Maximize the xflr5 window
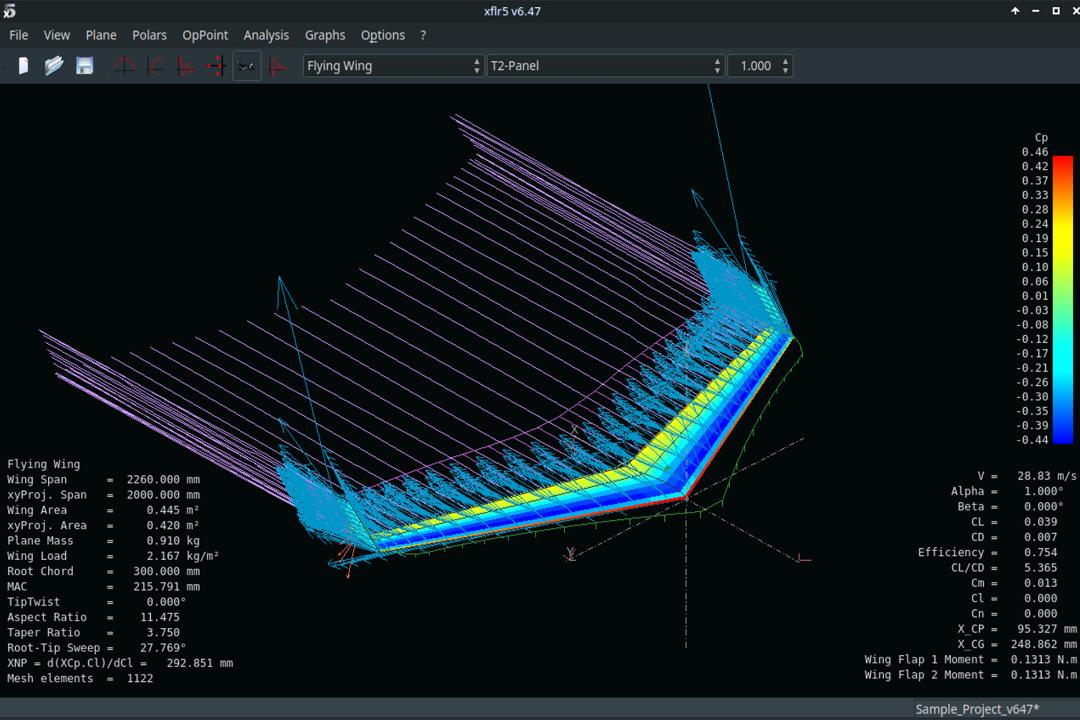Screen dimensions: 1080x720 [1056, 11]
